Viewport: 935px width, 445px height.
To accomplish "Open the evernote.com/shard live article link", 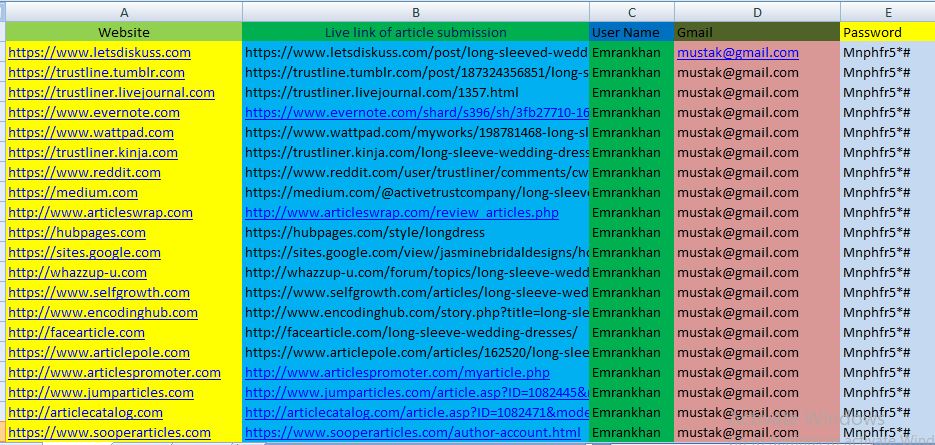I will (x=417, y=113).
